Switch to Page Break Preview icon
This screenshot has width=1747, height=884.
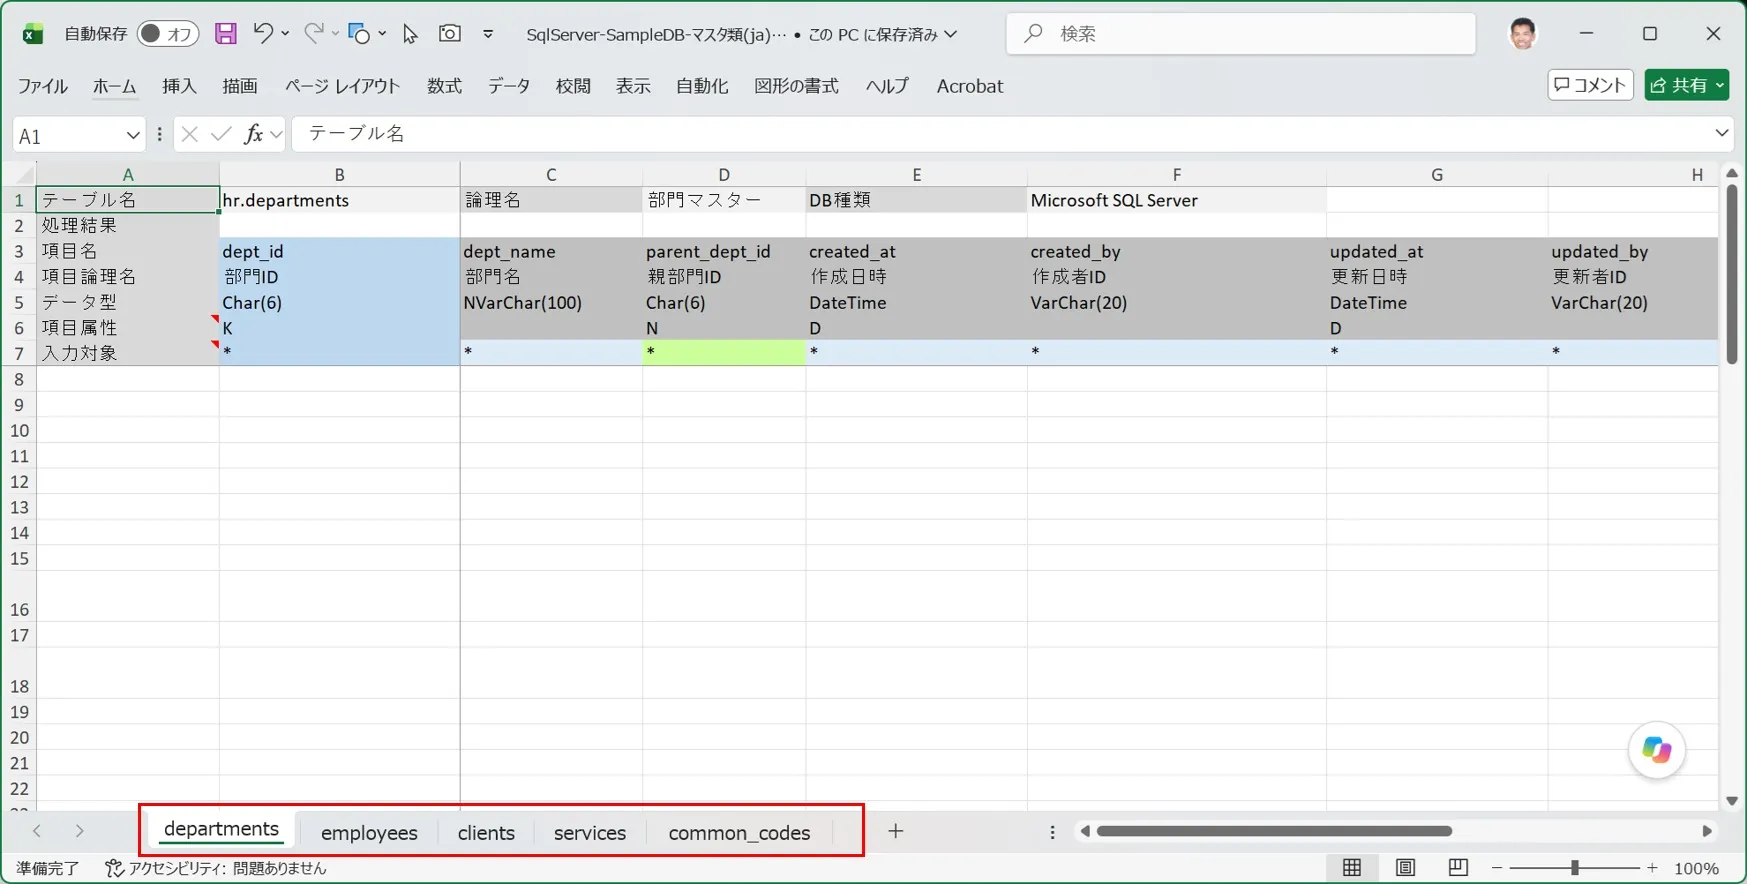tap(1458, 868)
